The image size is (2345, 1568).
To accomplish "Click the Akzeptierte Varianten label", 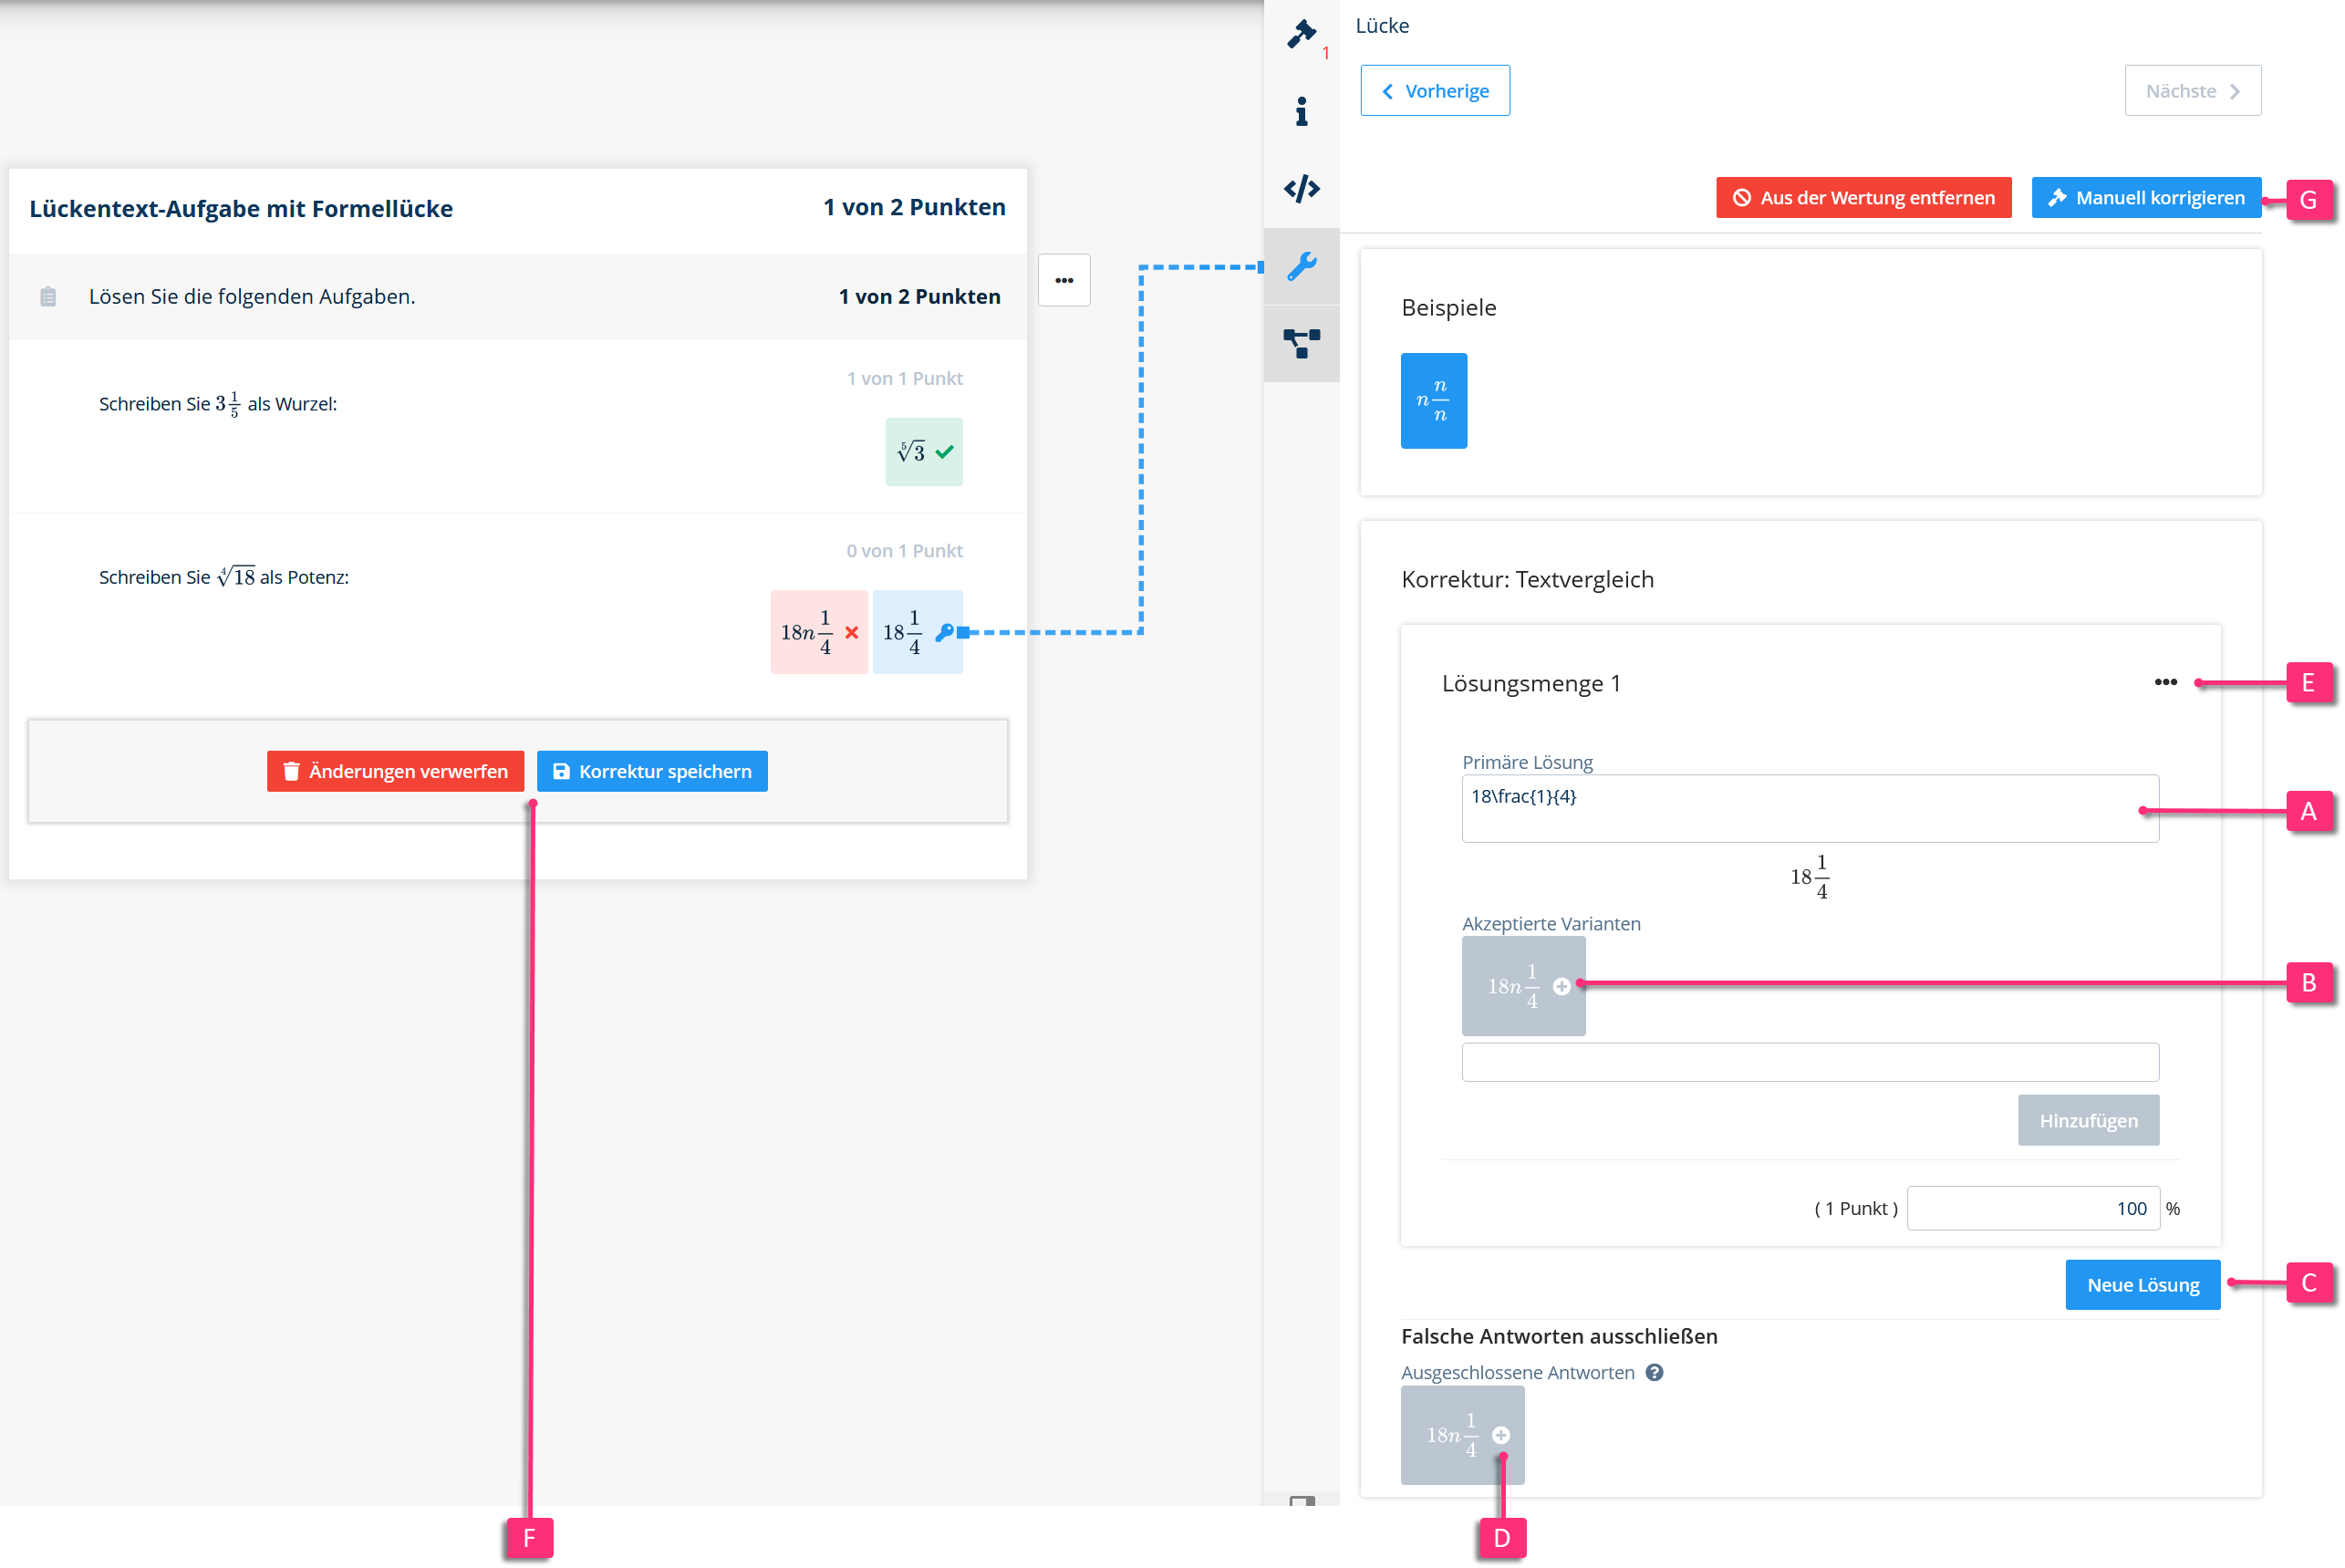I will pyautogui.click(x=1551, y=923).
